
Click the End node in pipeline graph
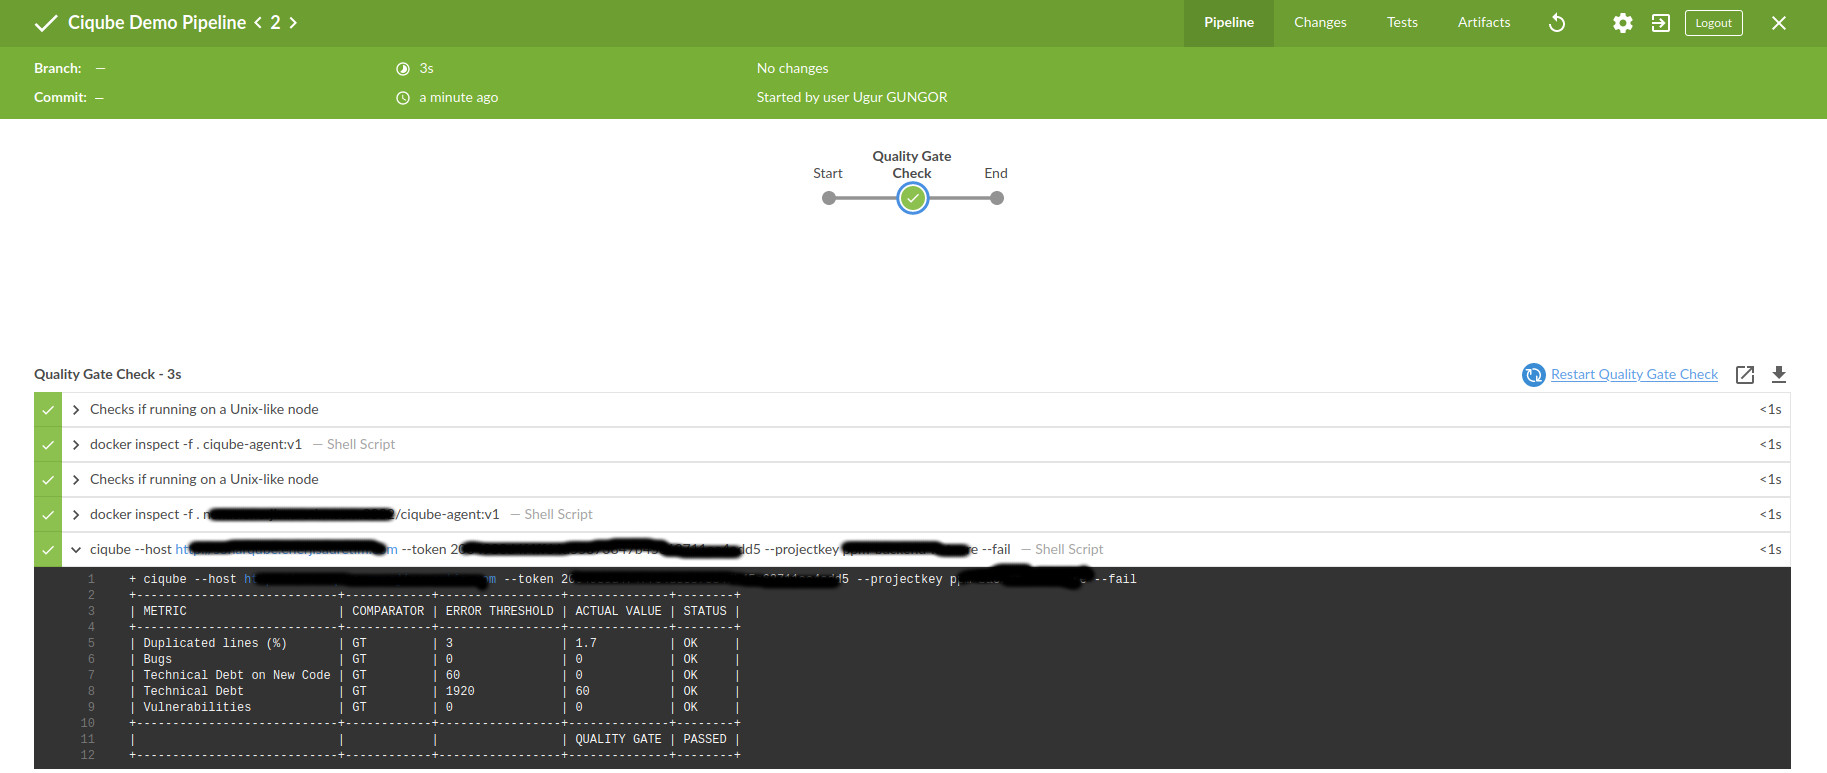tap(996, 198)
